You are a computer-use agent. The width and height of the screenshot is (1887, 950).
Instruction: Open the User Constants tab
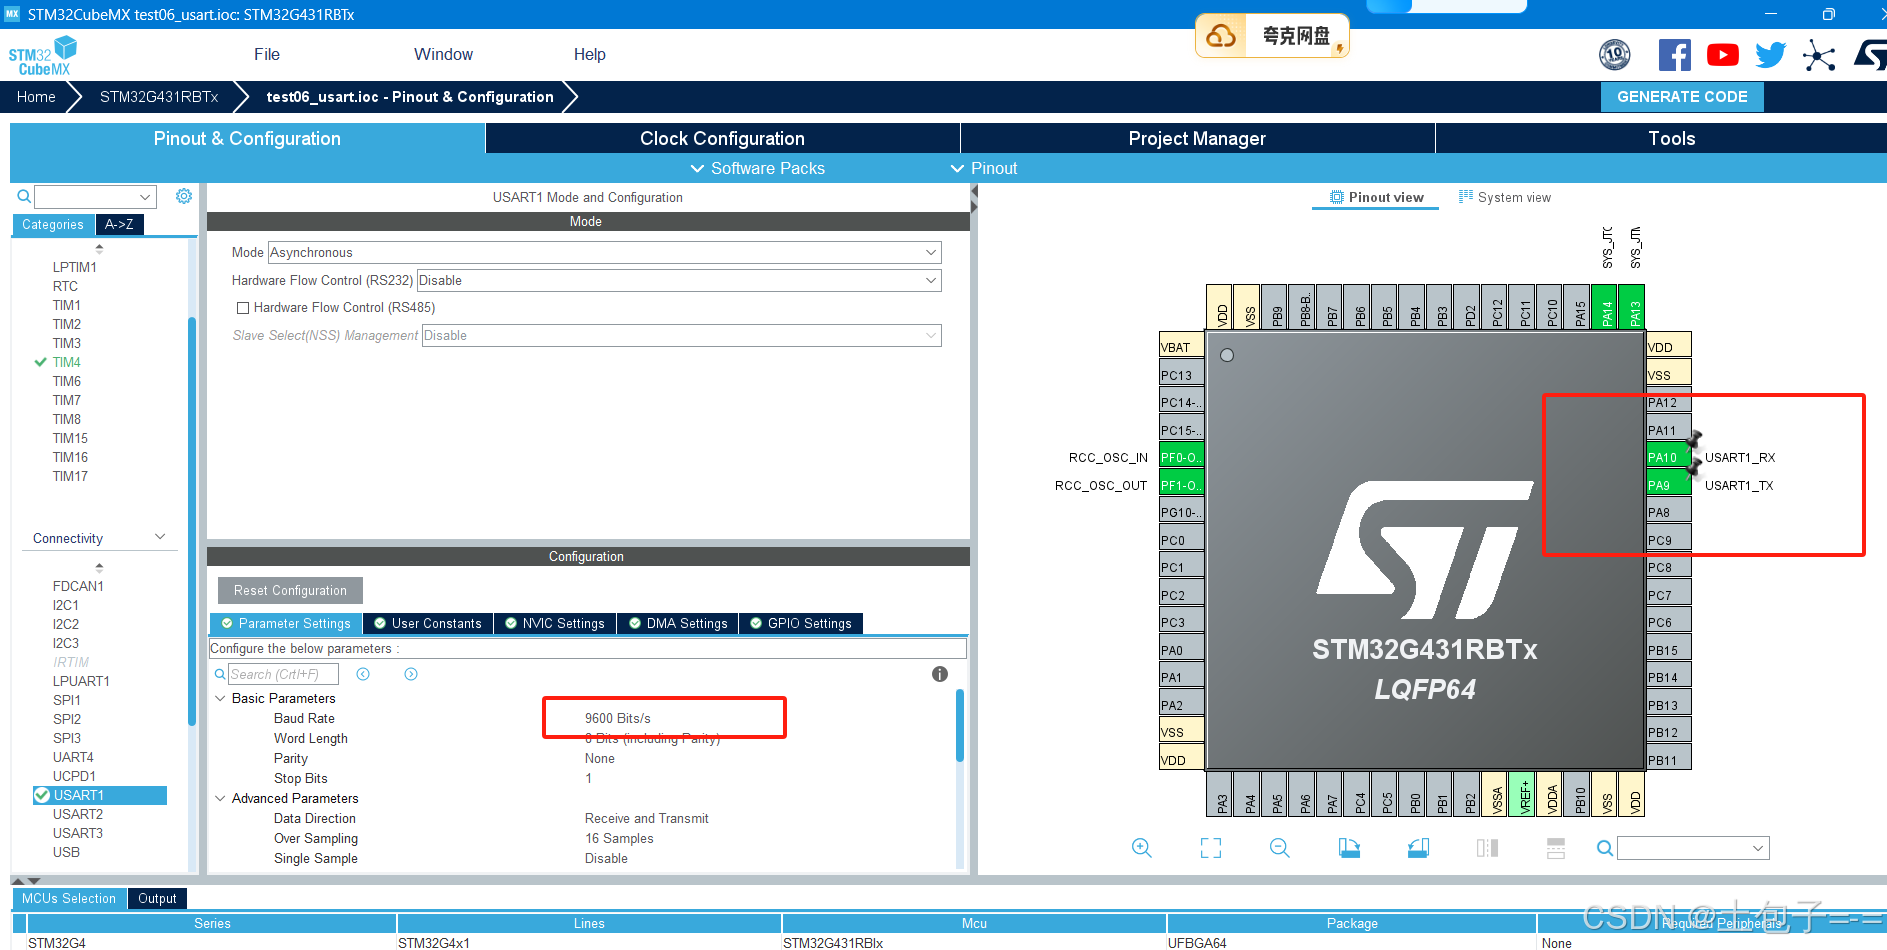[427, 623]
